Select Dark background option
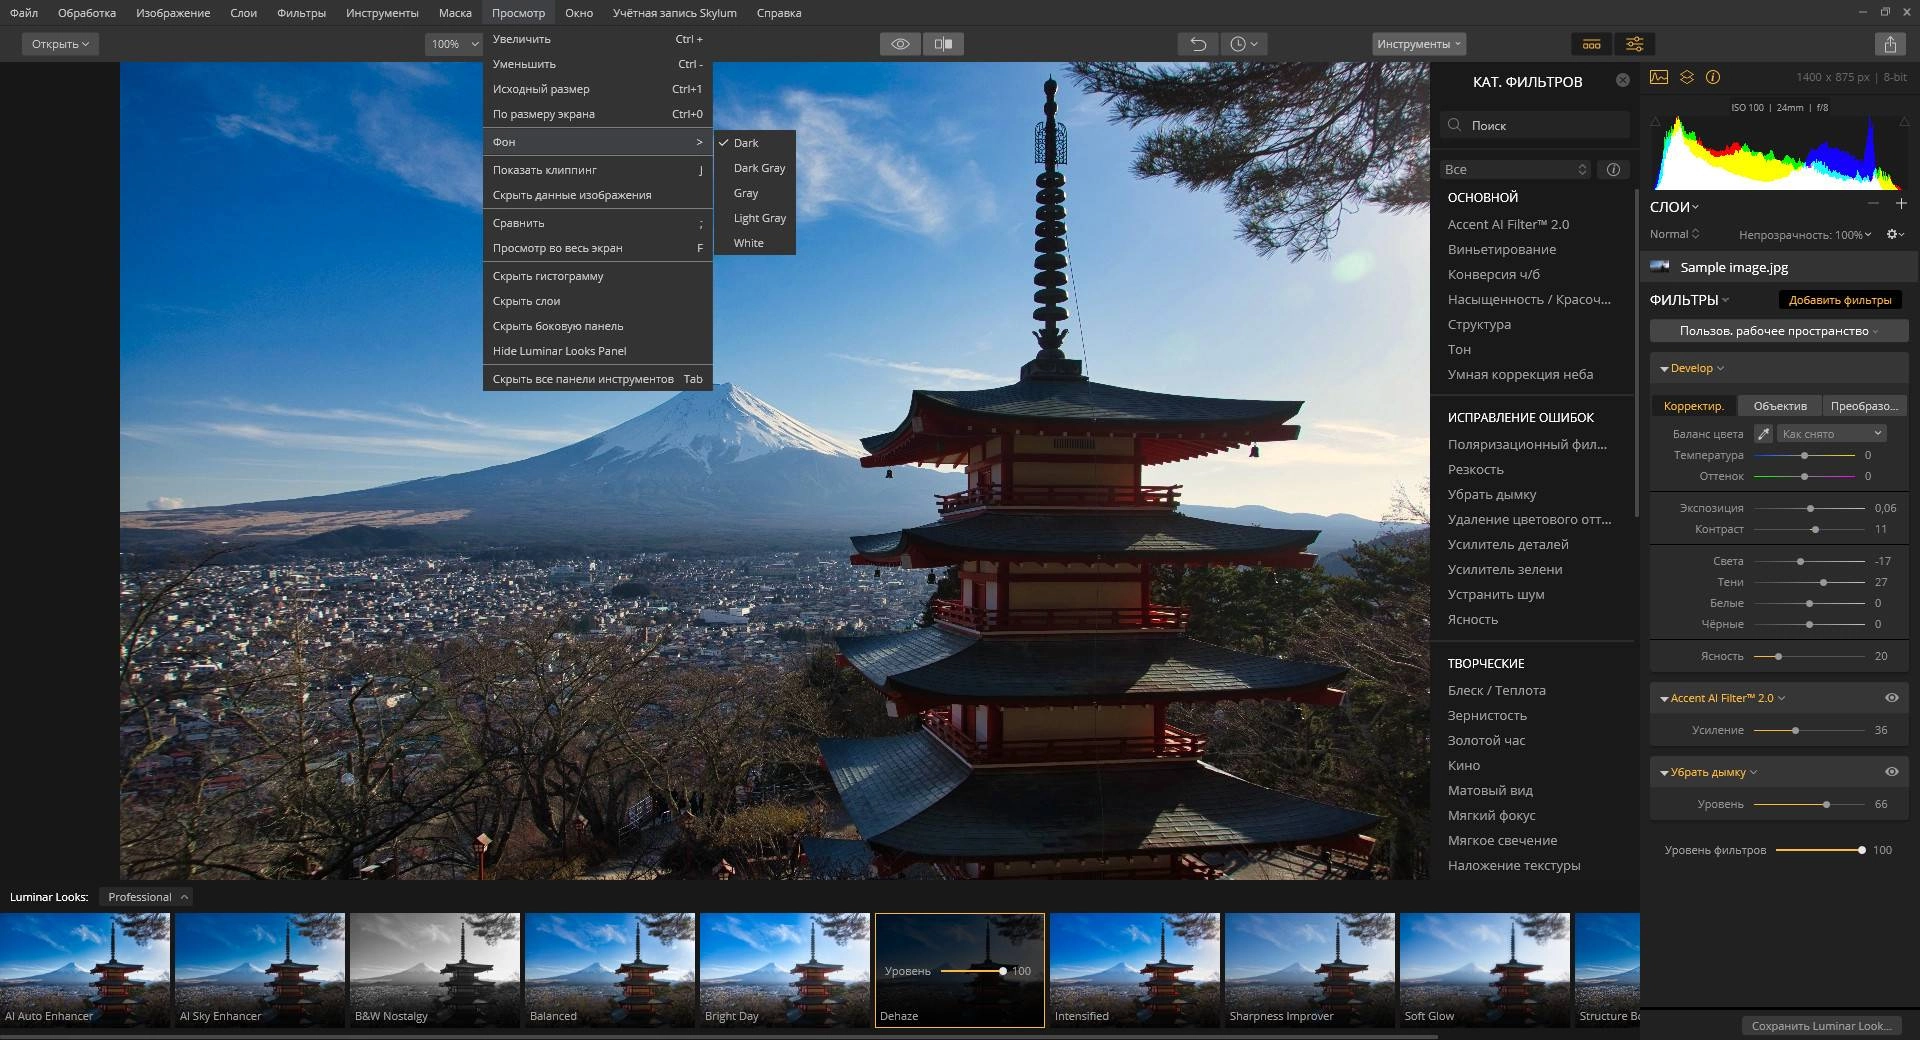Viewport: 1920px width, 1040px height. point(755,143)
